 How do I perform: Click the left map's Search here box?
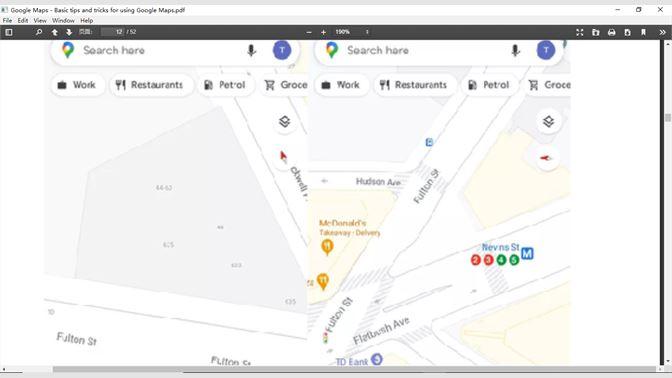(175, 51)
